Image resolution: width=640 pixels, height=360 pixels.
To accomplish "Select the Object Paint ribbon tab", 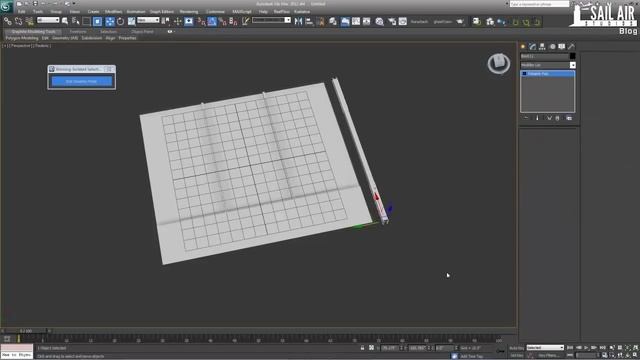I will pyautogui.click(x=142, y=31).
